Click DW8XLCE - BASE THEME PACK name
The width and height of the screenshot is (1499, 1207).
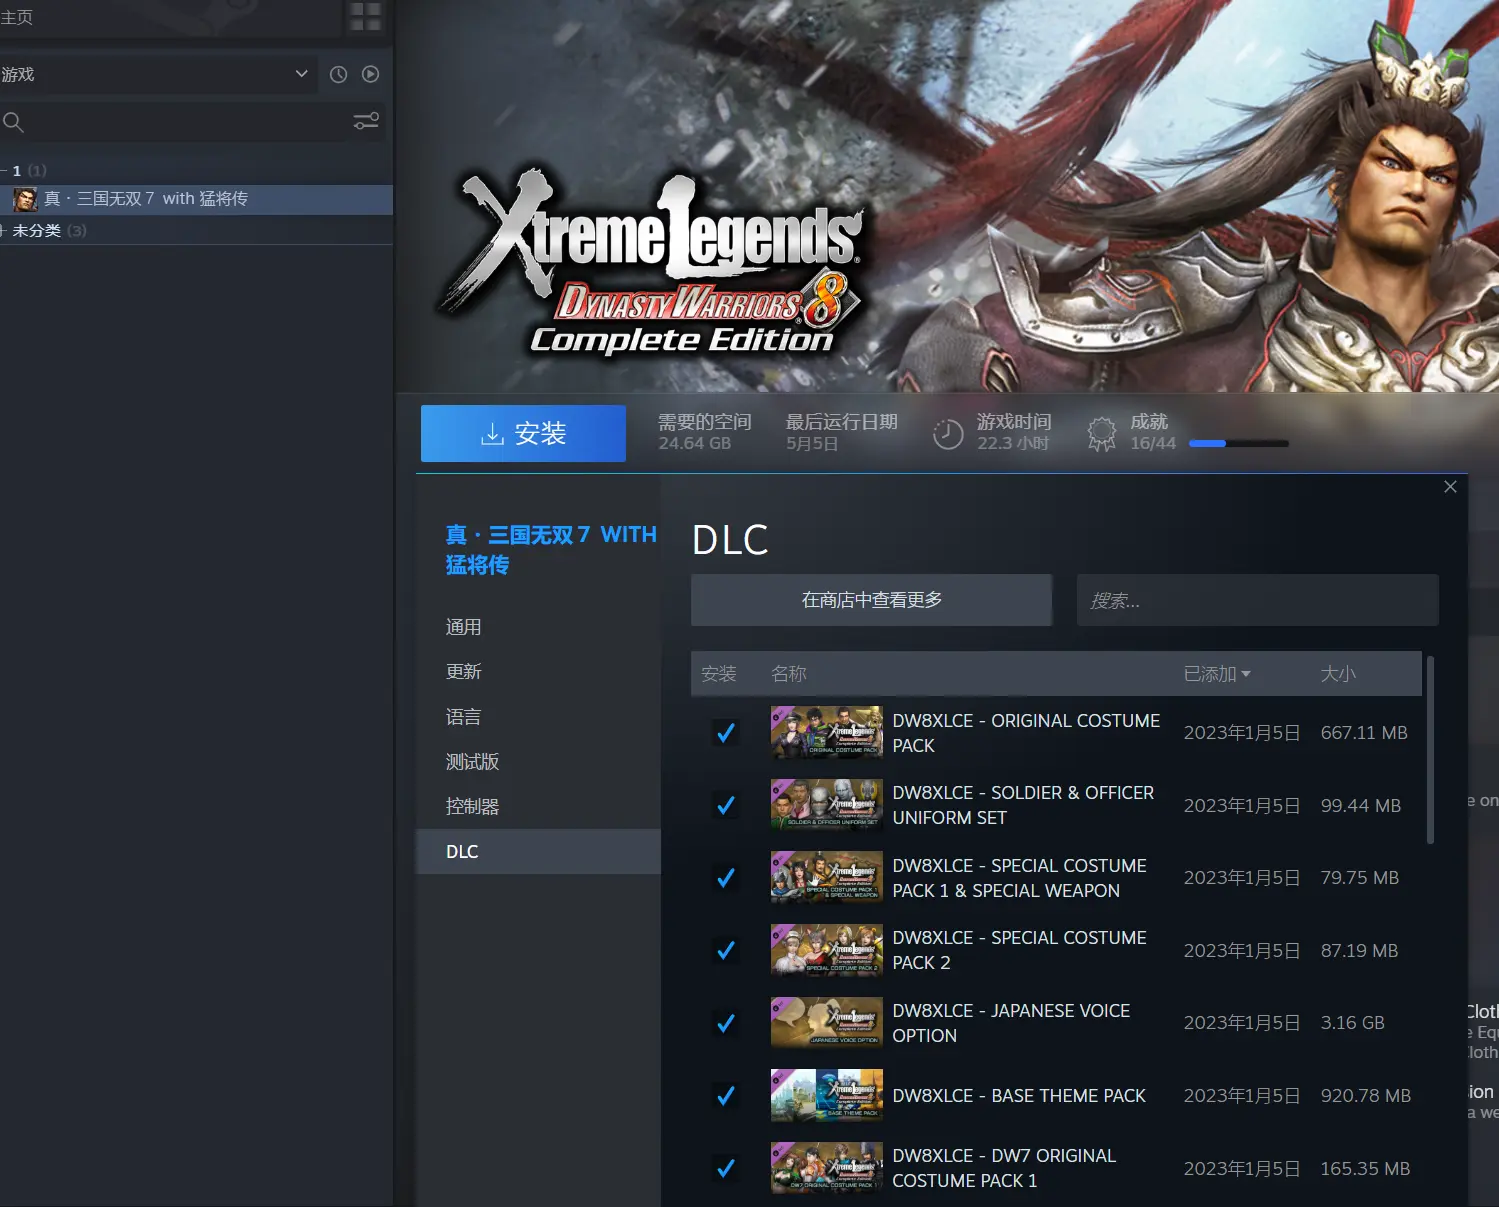1019,1096
